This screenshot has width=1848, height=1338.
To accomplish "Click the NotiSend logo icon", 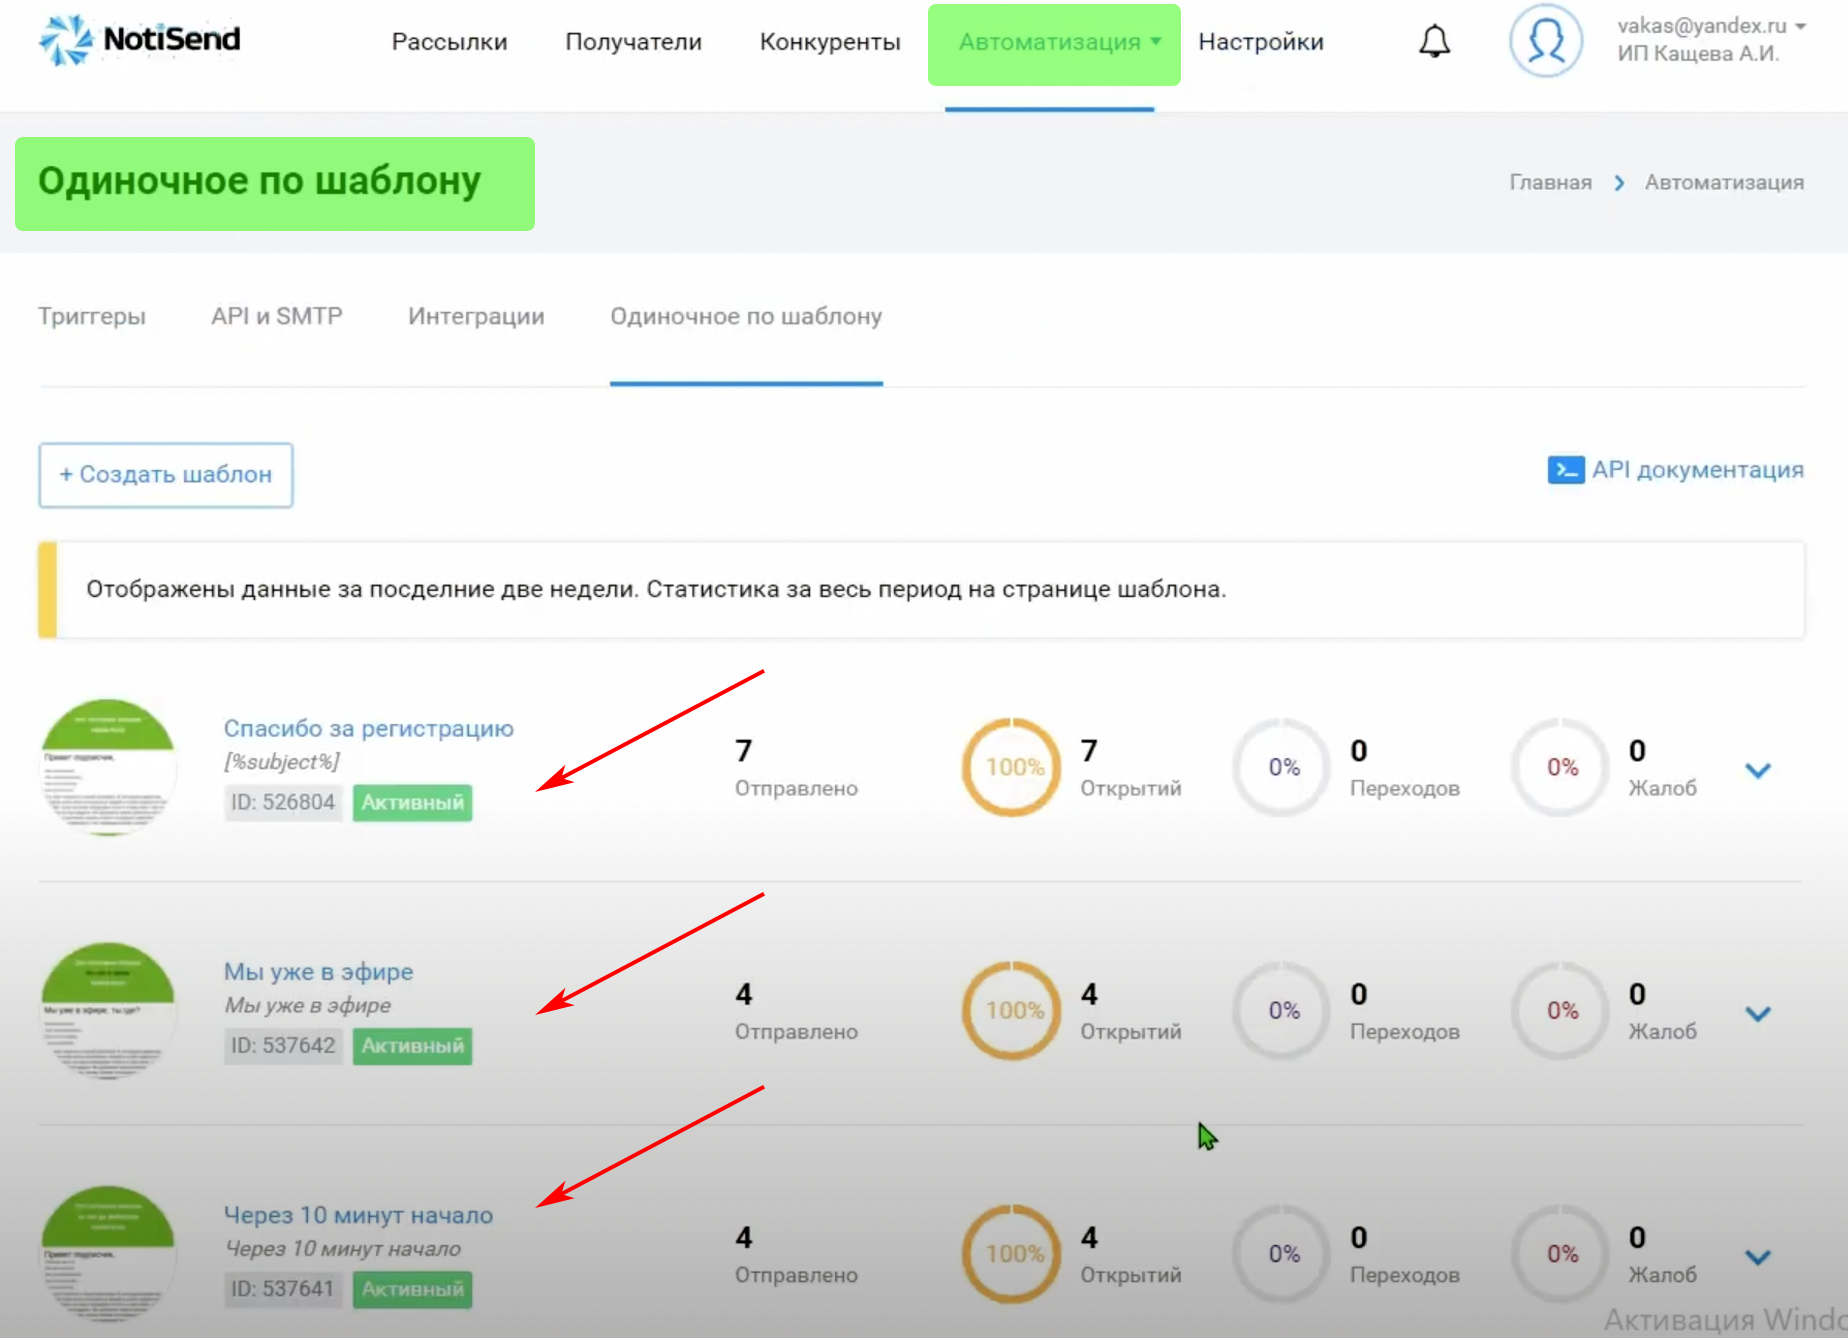I will click(66, 40).
